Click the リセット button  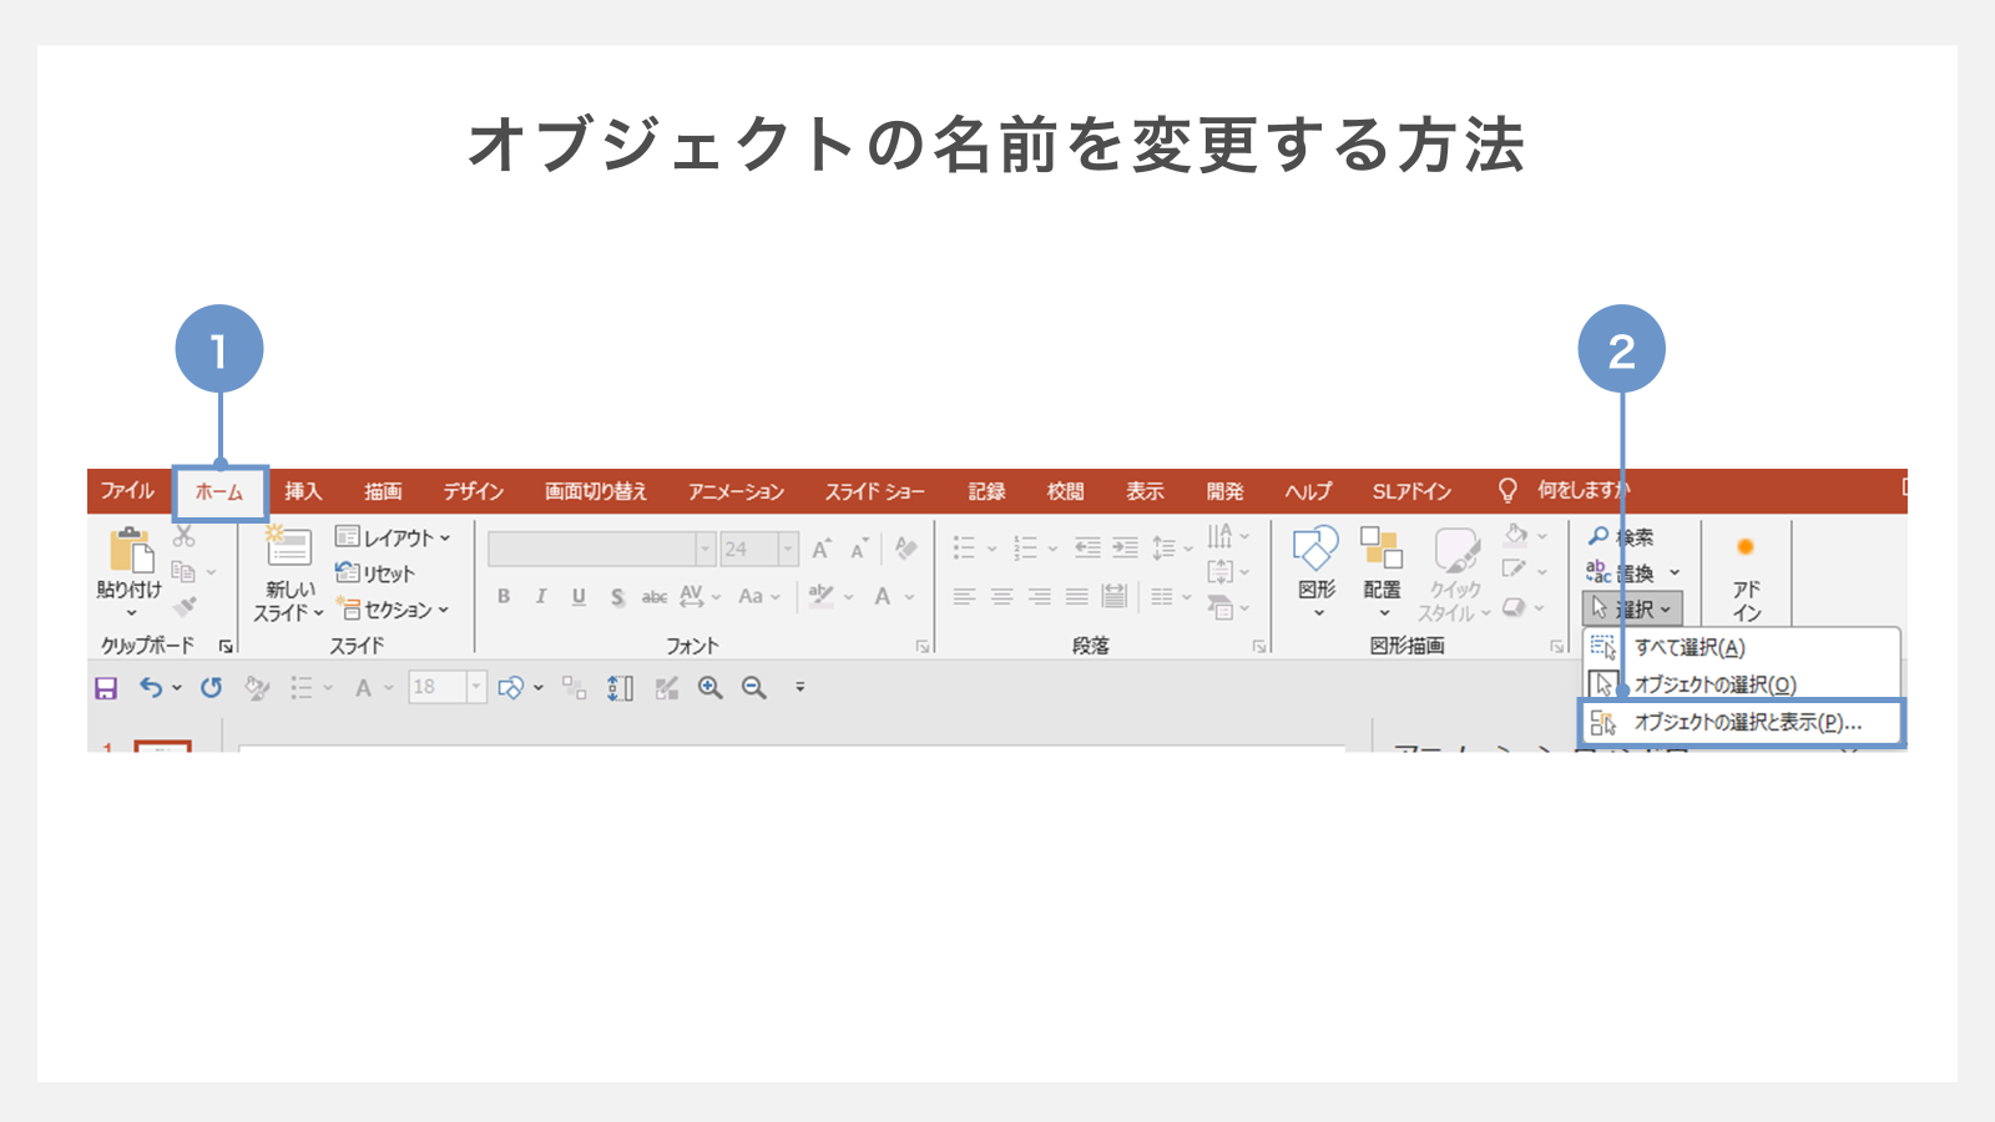(x=376, y=573)
